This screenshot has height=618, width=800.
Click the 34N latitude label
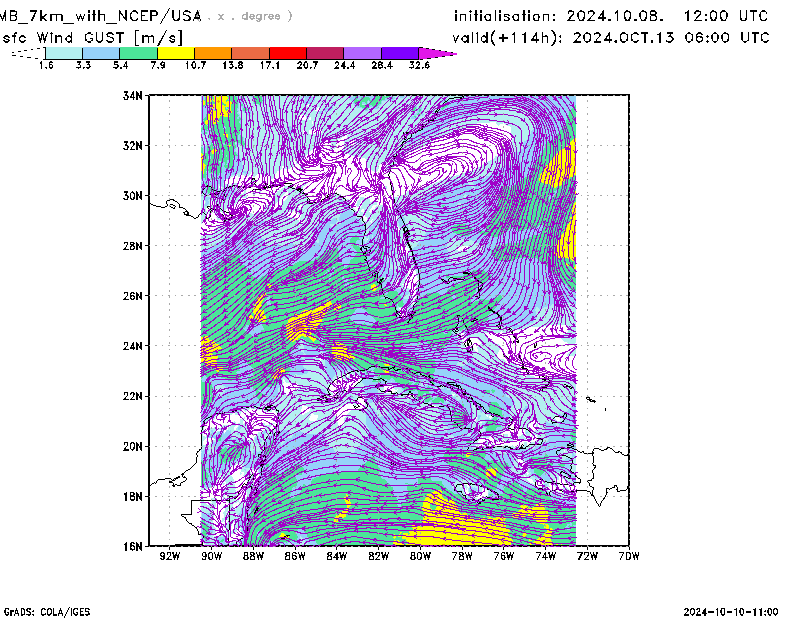click(x=133, y=95)
